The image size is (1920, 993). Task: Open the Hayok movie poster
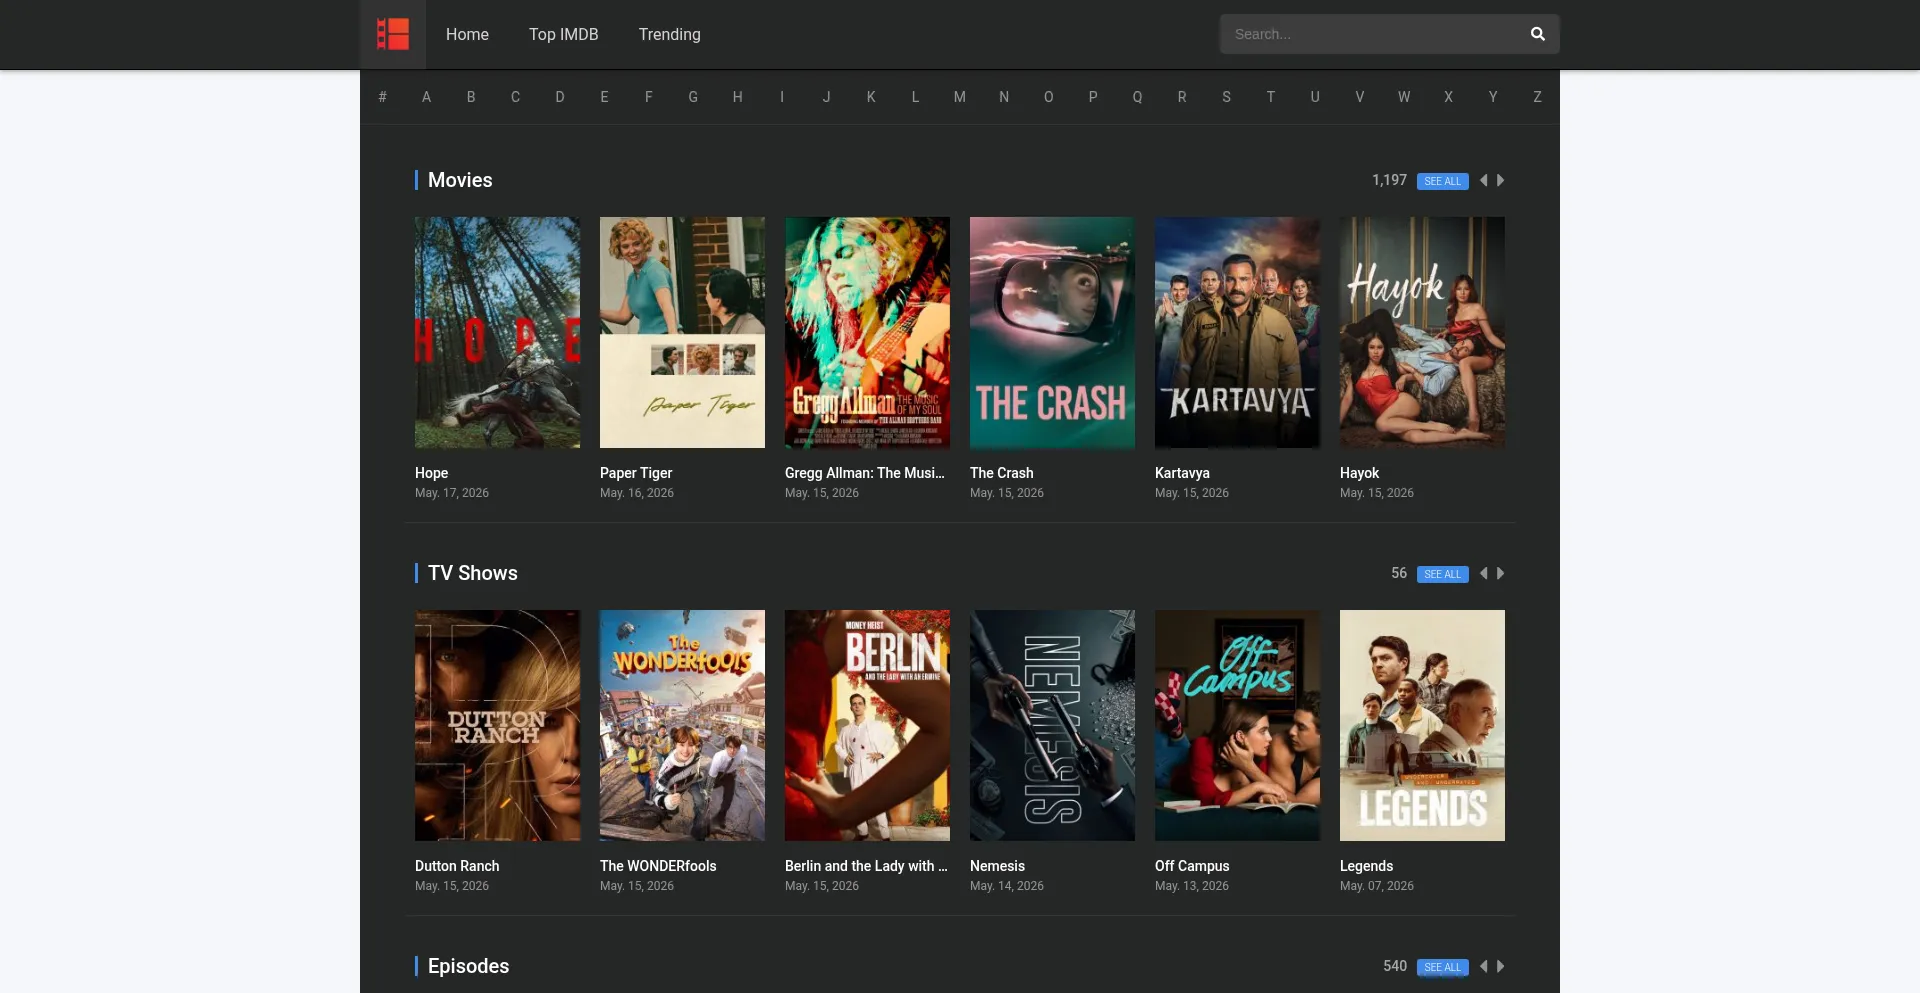[1422, 332]
